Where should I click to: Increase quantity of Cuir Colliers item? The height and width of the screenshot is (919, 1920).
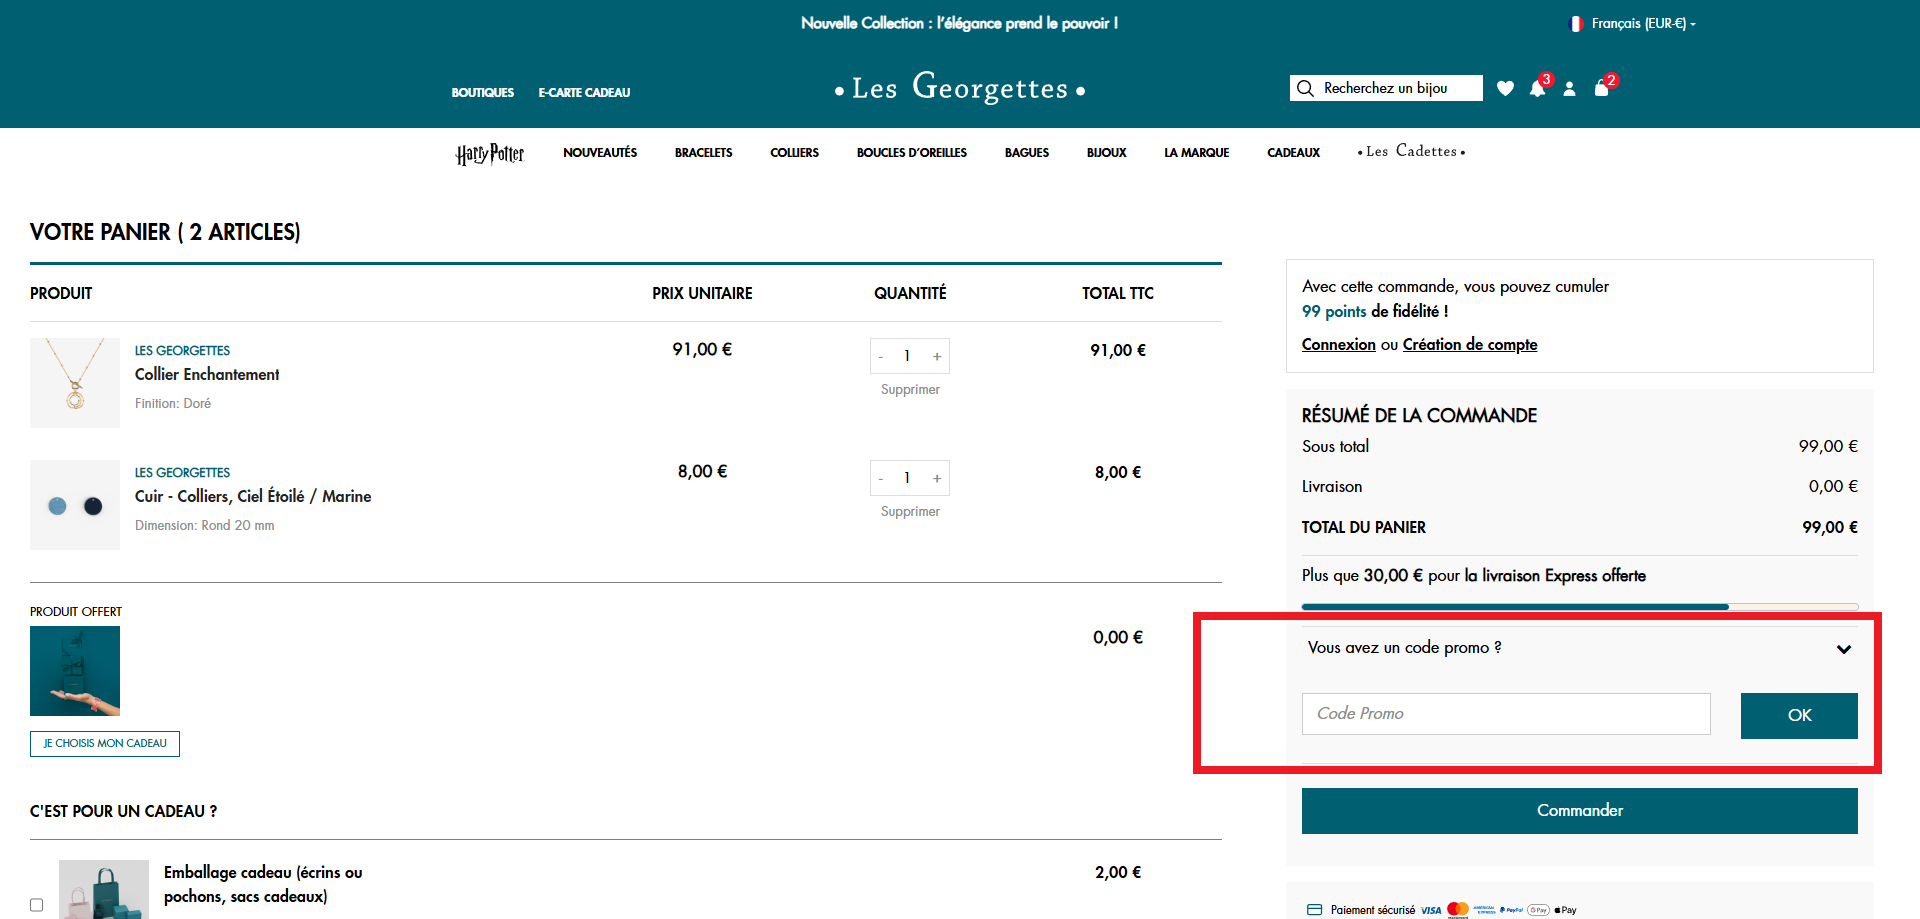[937, 478]
